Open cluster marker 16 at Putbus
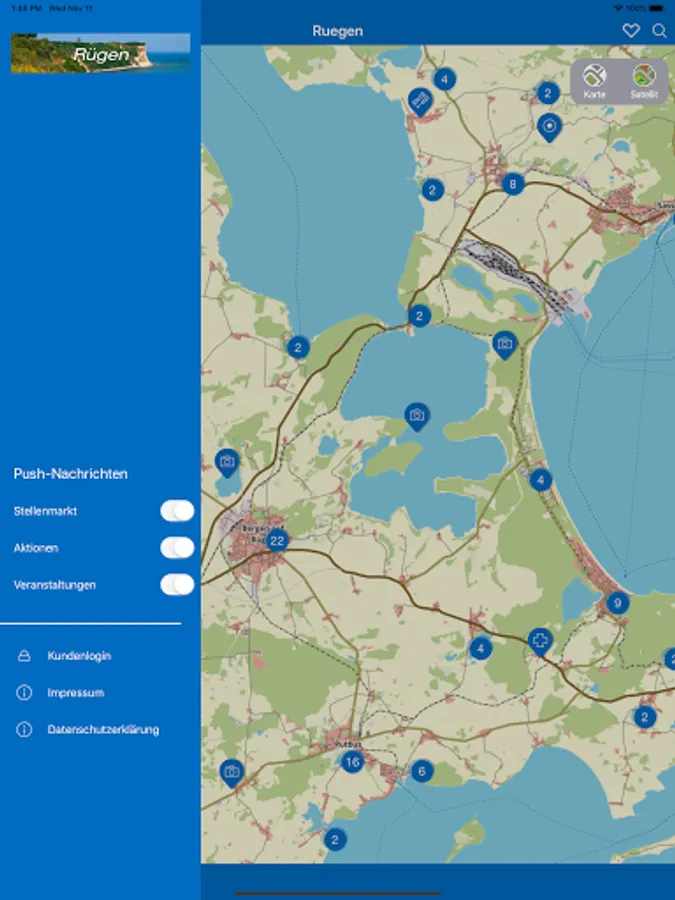 pyautogui.click(x=352, y=762)
